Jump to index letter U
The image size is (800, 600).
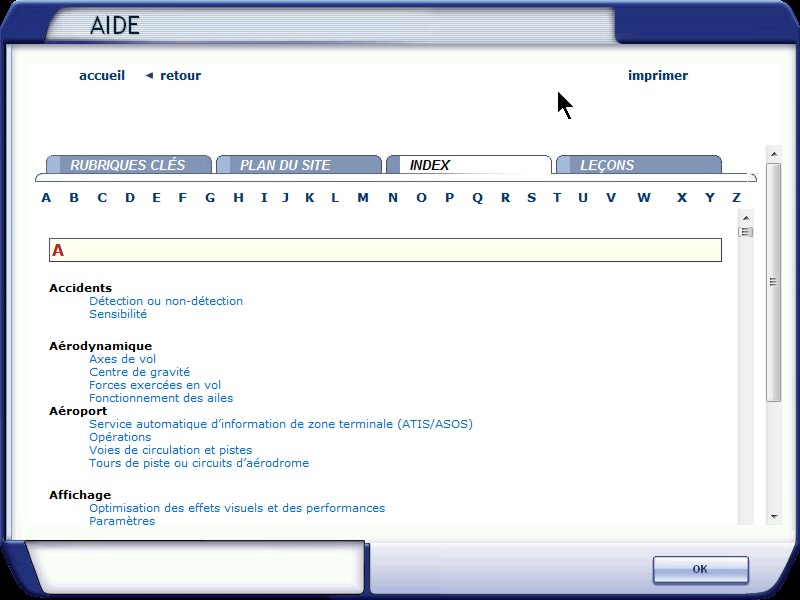(x=583, y=197)
